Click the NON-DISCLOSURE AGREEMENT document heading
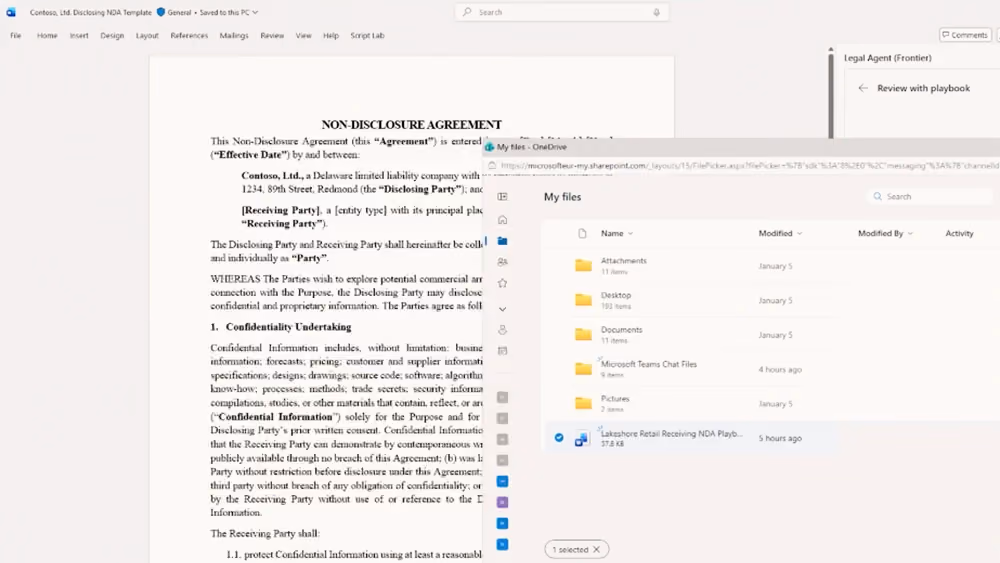The width and height of the screenshot is (1000, 563). pyautogui.click(x=411, y=124)
